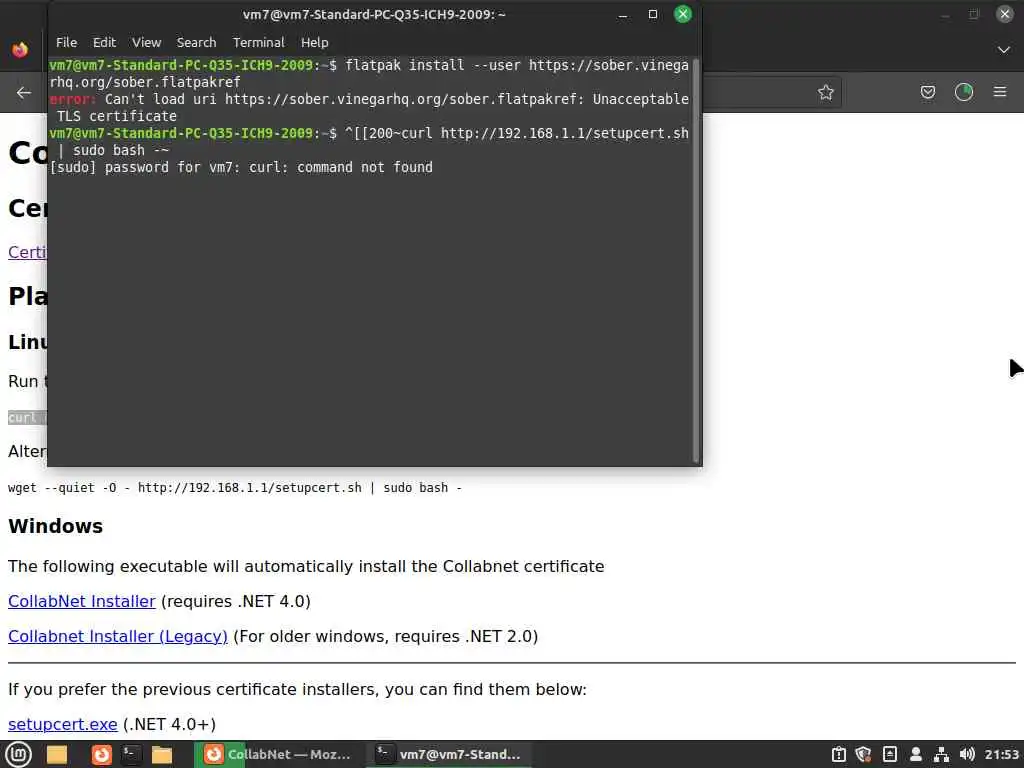Expand the Firefox tab list chevron
1024x768 pixels.
tap(1004, 50)
